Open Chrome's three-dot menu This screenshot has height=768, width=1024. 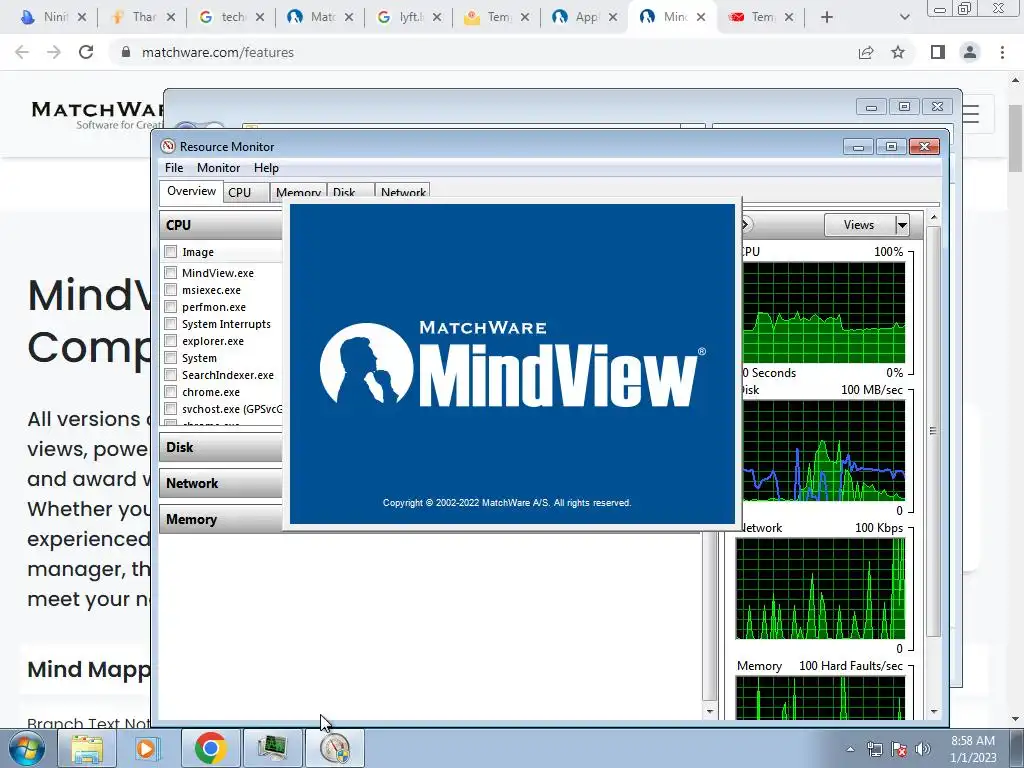(1002, 52)
